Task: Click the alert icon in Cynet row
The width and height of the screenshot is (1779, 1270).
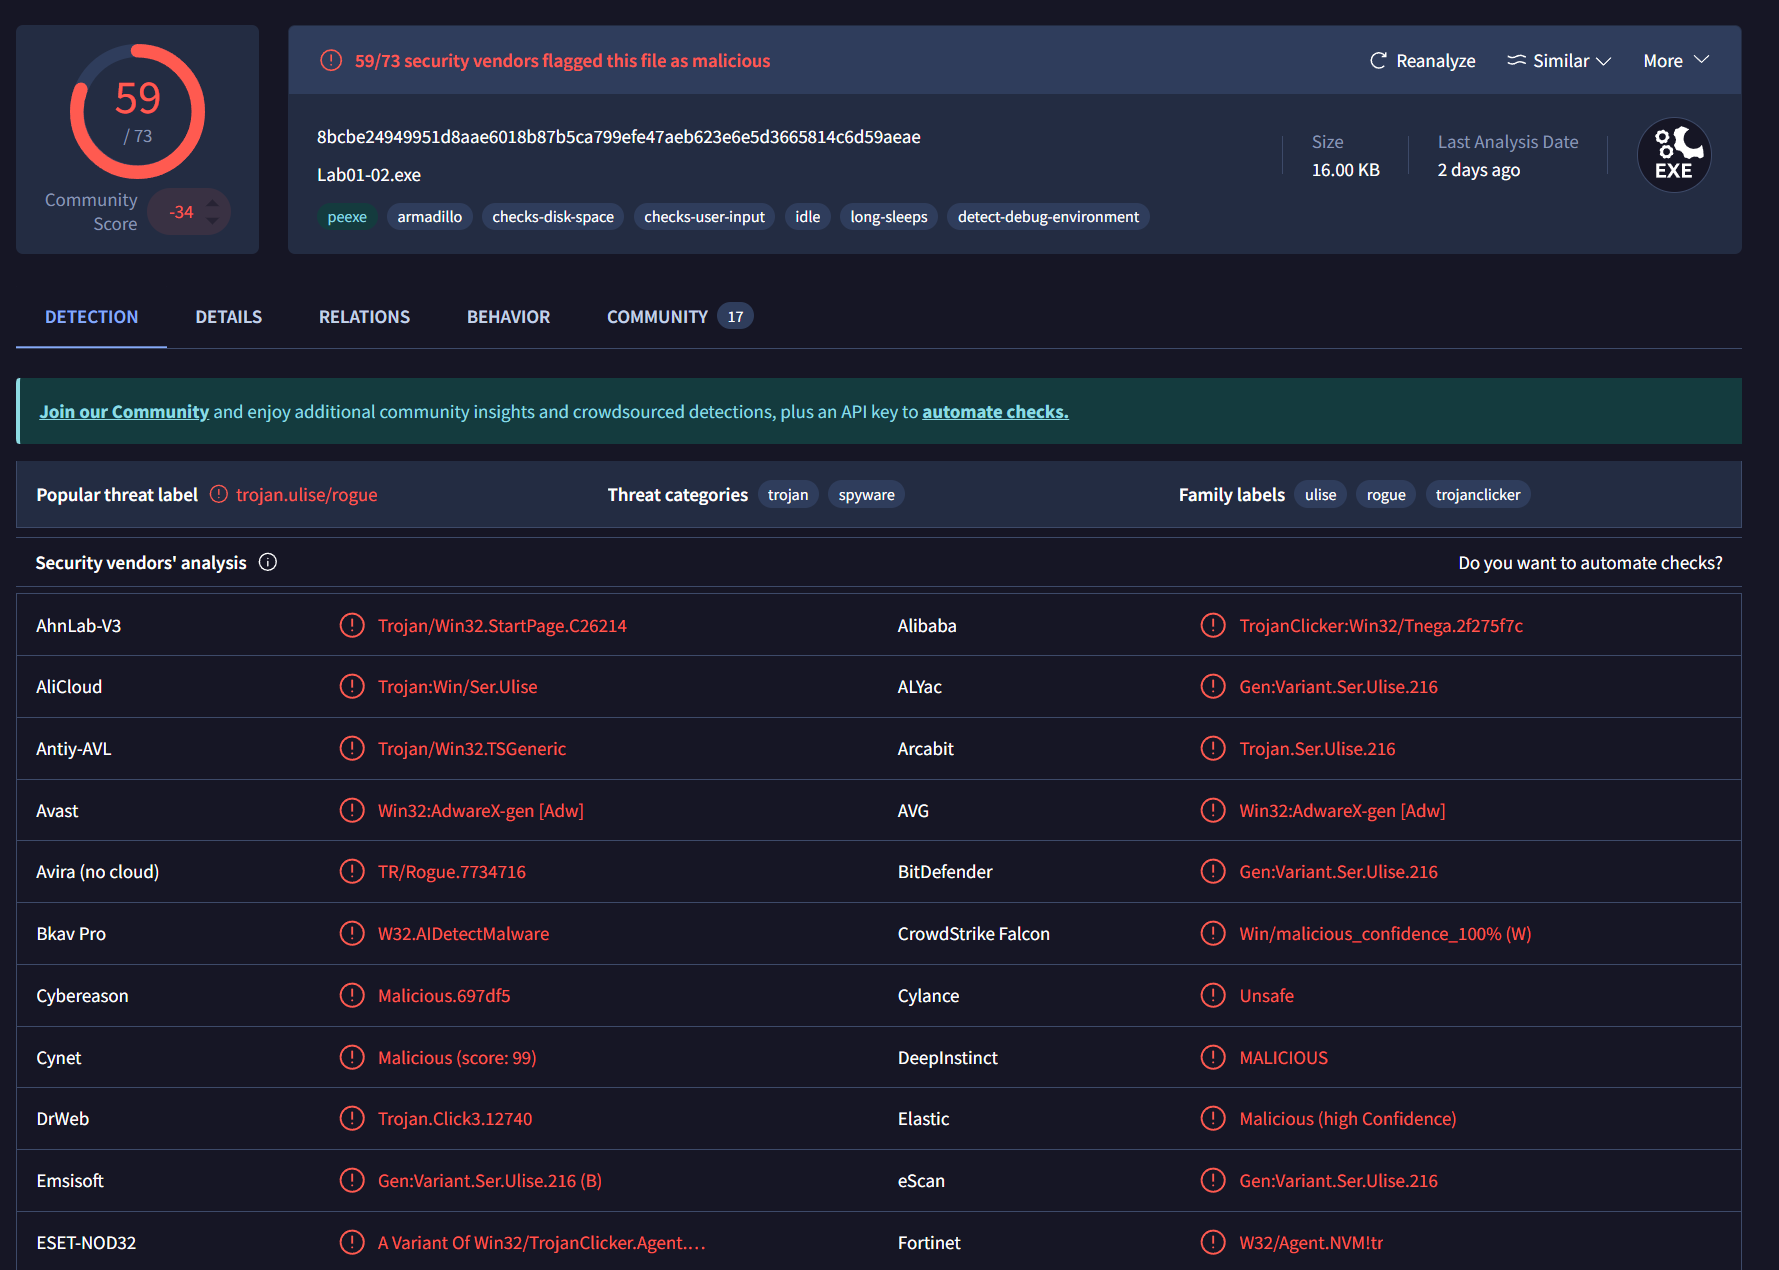Action: click(352, 1057)
